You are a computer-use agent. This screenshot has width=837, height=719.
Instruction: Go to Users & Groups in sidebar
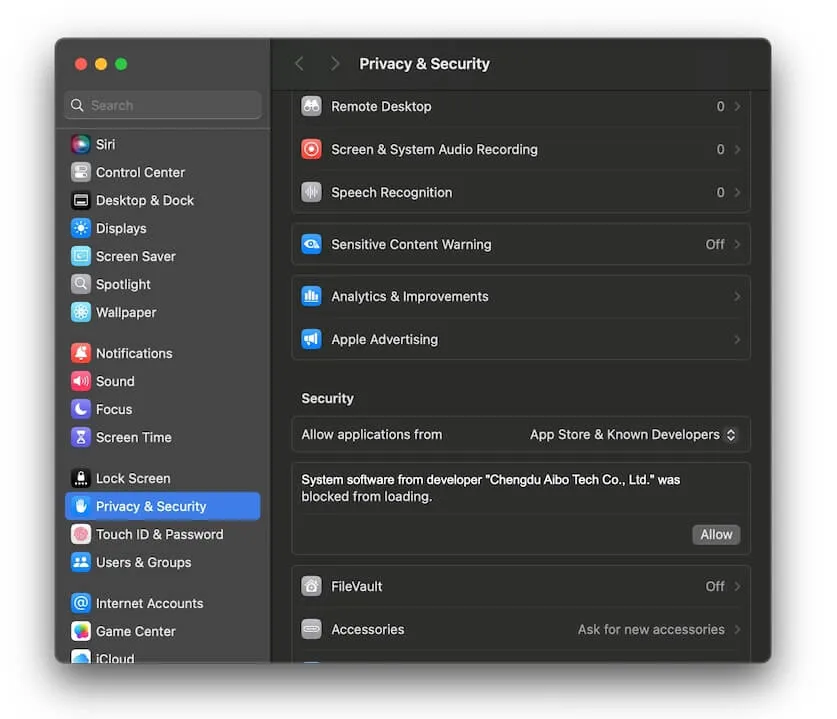click(143, 562)
